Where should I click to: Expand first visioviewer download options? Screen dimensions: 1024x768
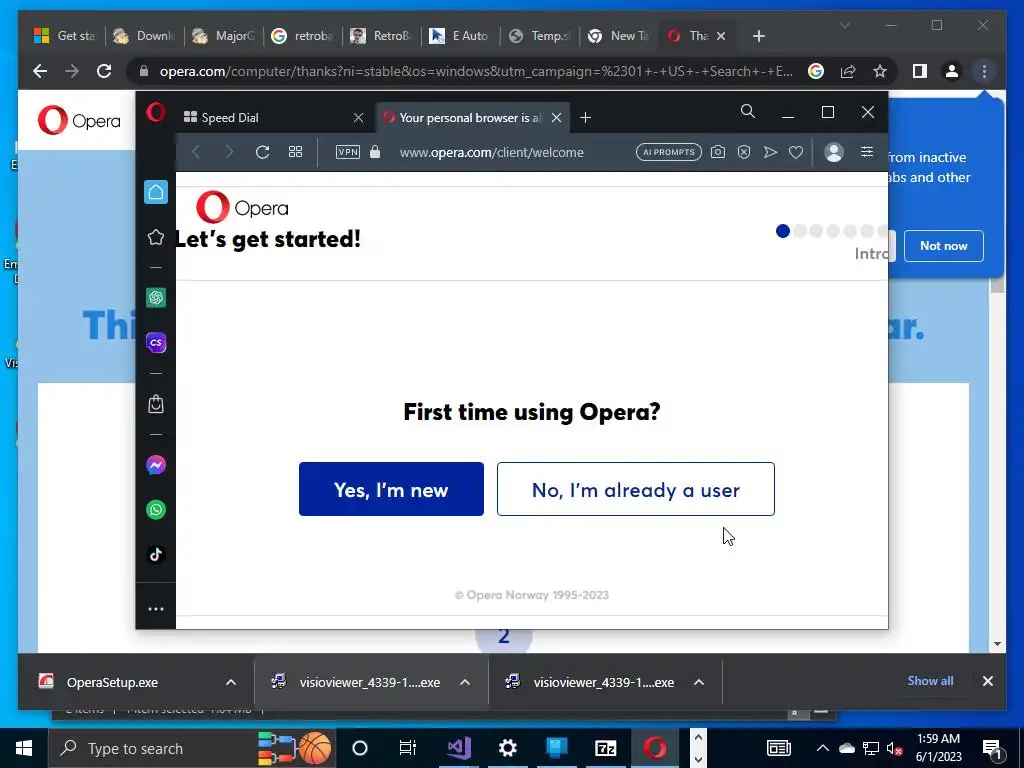point(465,682)
